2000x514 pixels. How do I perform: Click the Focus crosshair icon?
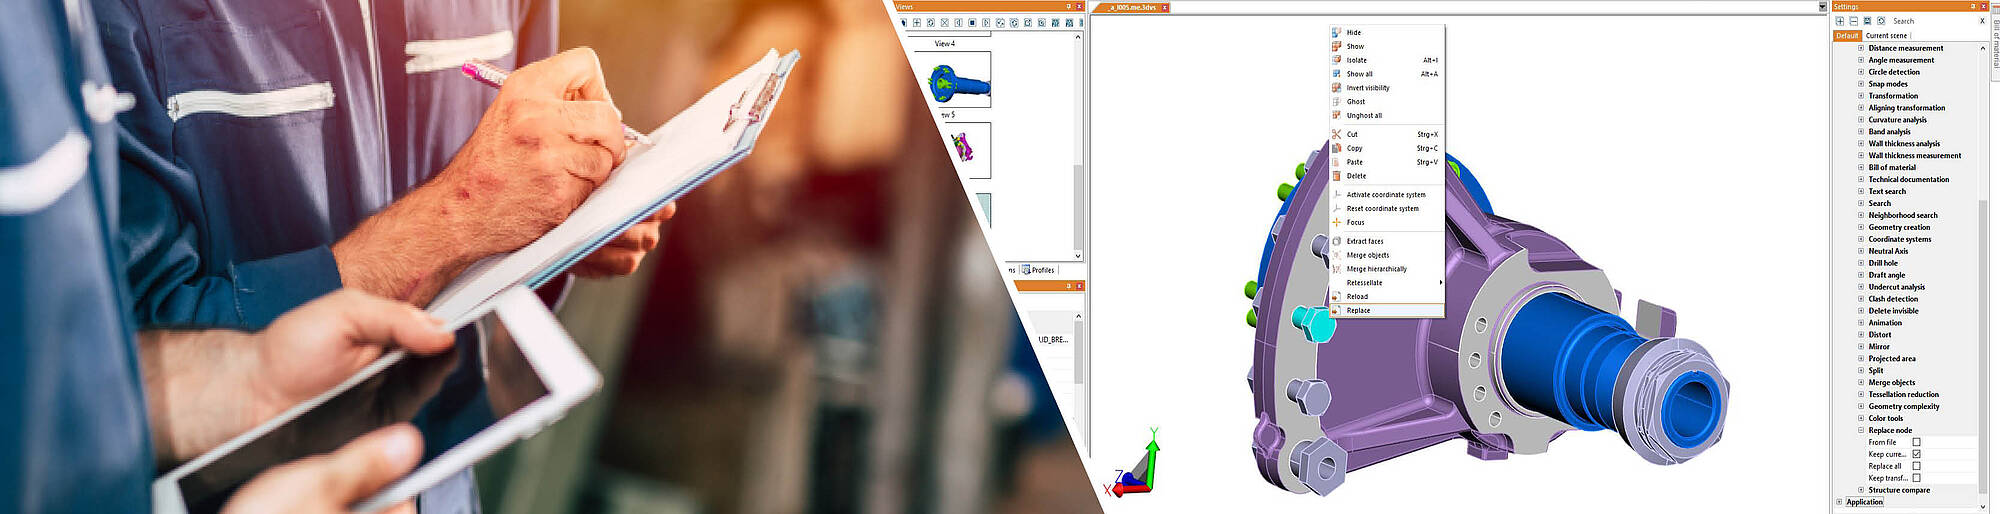(x=1336, y=222)
